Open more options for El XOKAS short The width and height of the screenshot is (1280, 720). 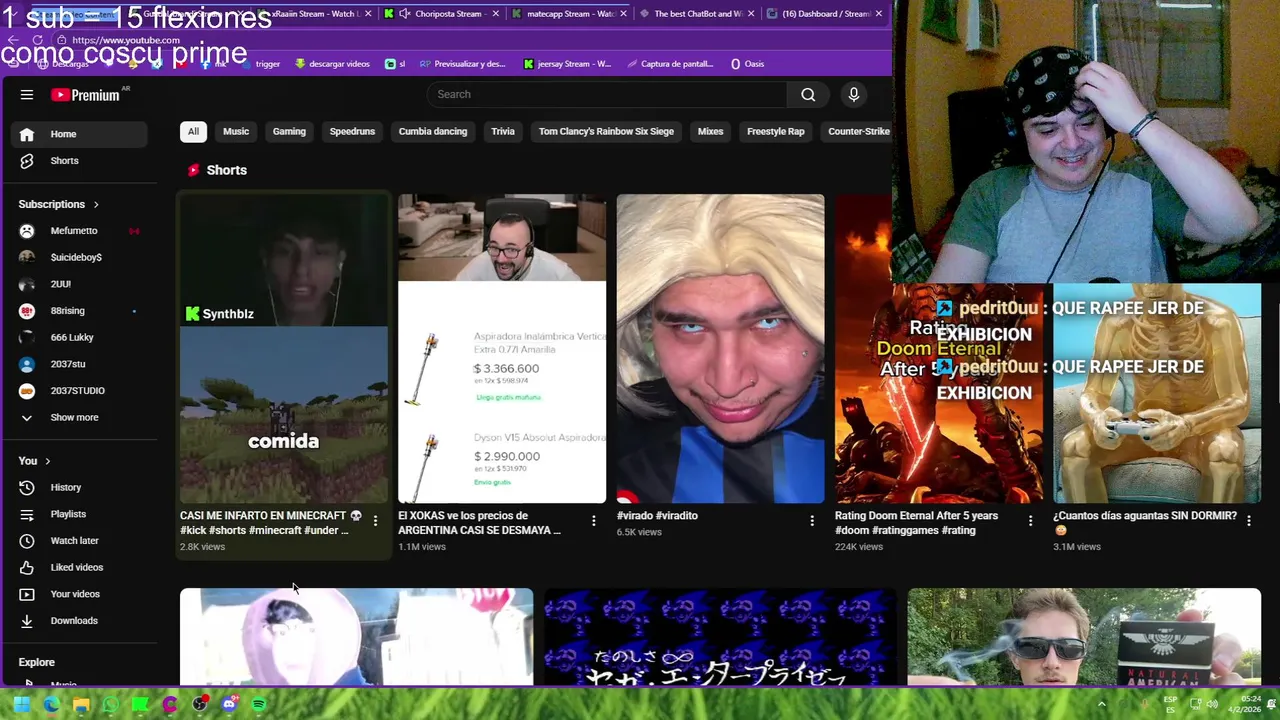coord(593,520)
